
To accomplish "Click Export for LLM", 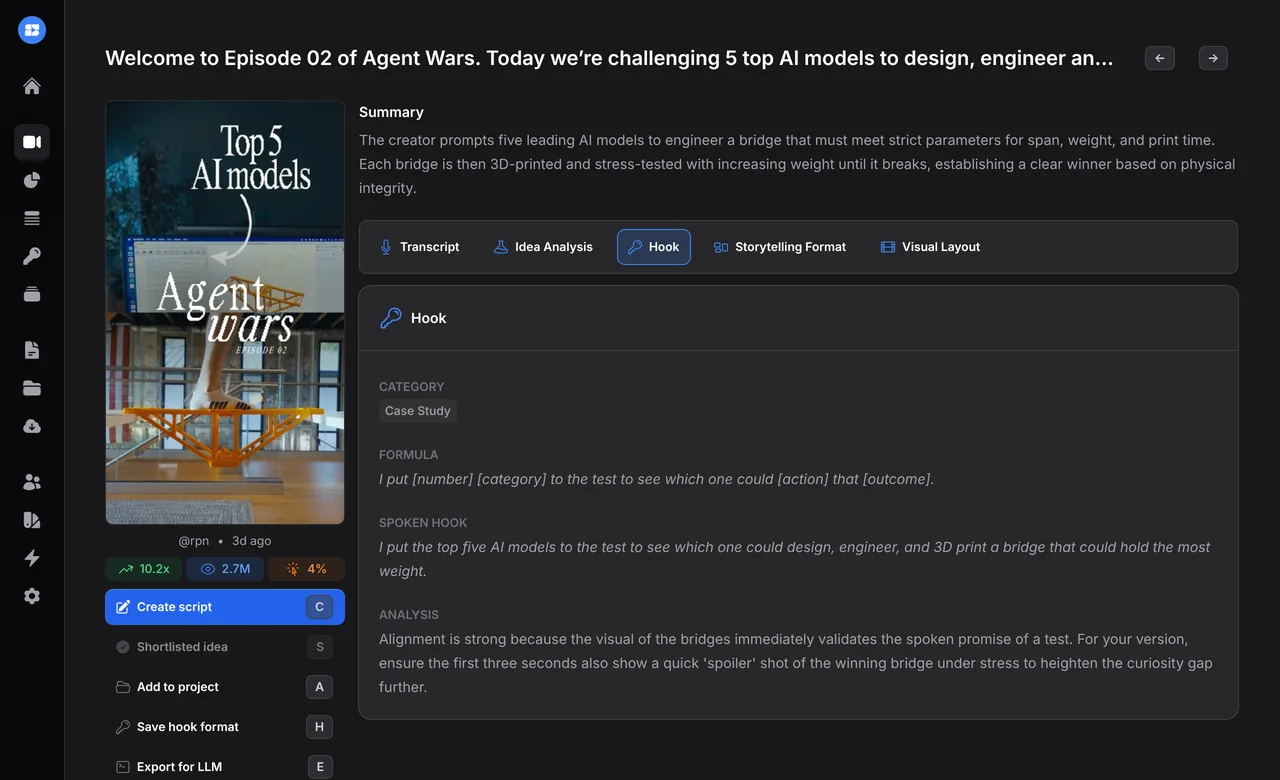I will point(225,767).
